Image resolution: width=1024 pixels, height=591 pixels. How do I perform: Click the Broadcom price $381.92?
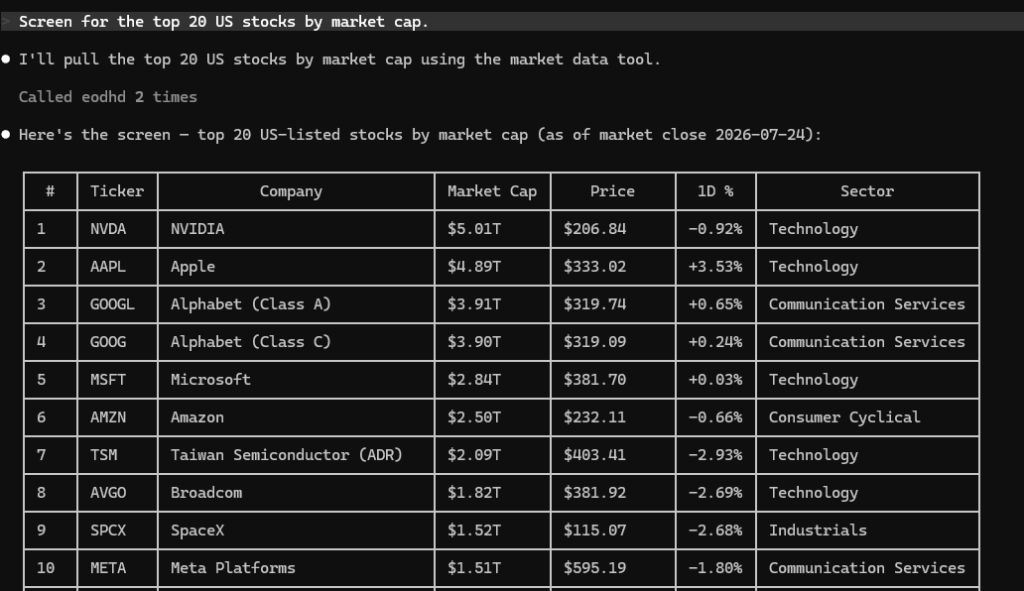594,492
